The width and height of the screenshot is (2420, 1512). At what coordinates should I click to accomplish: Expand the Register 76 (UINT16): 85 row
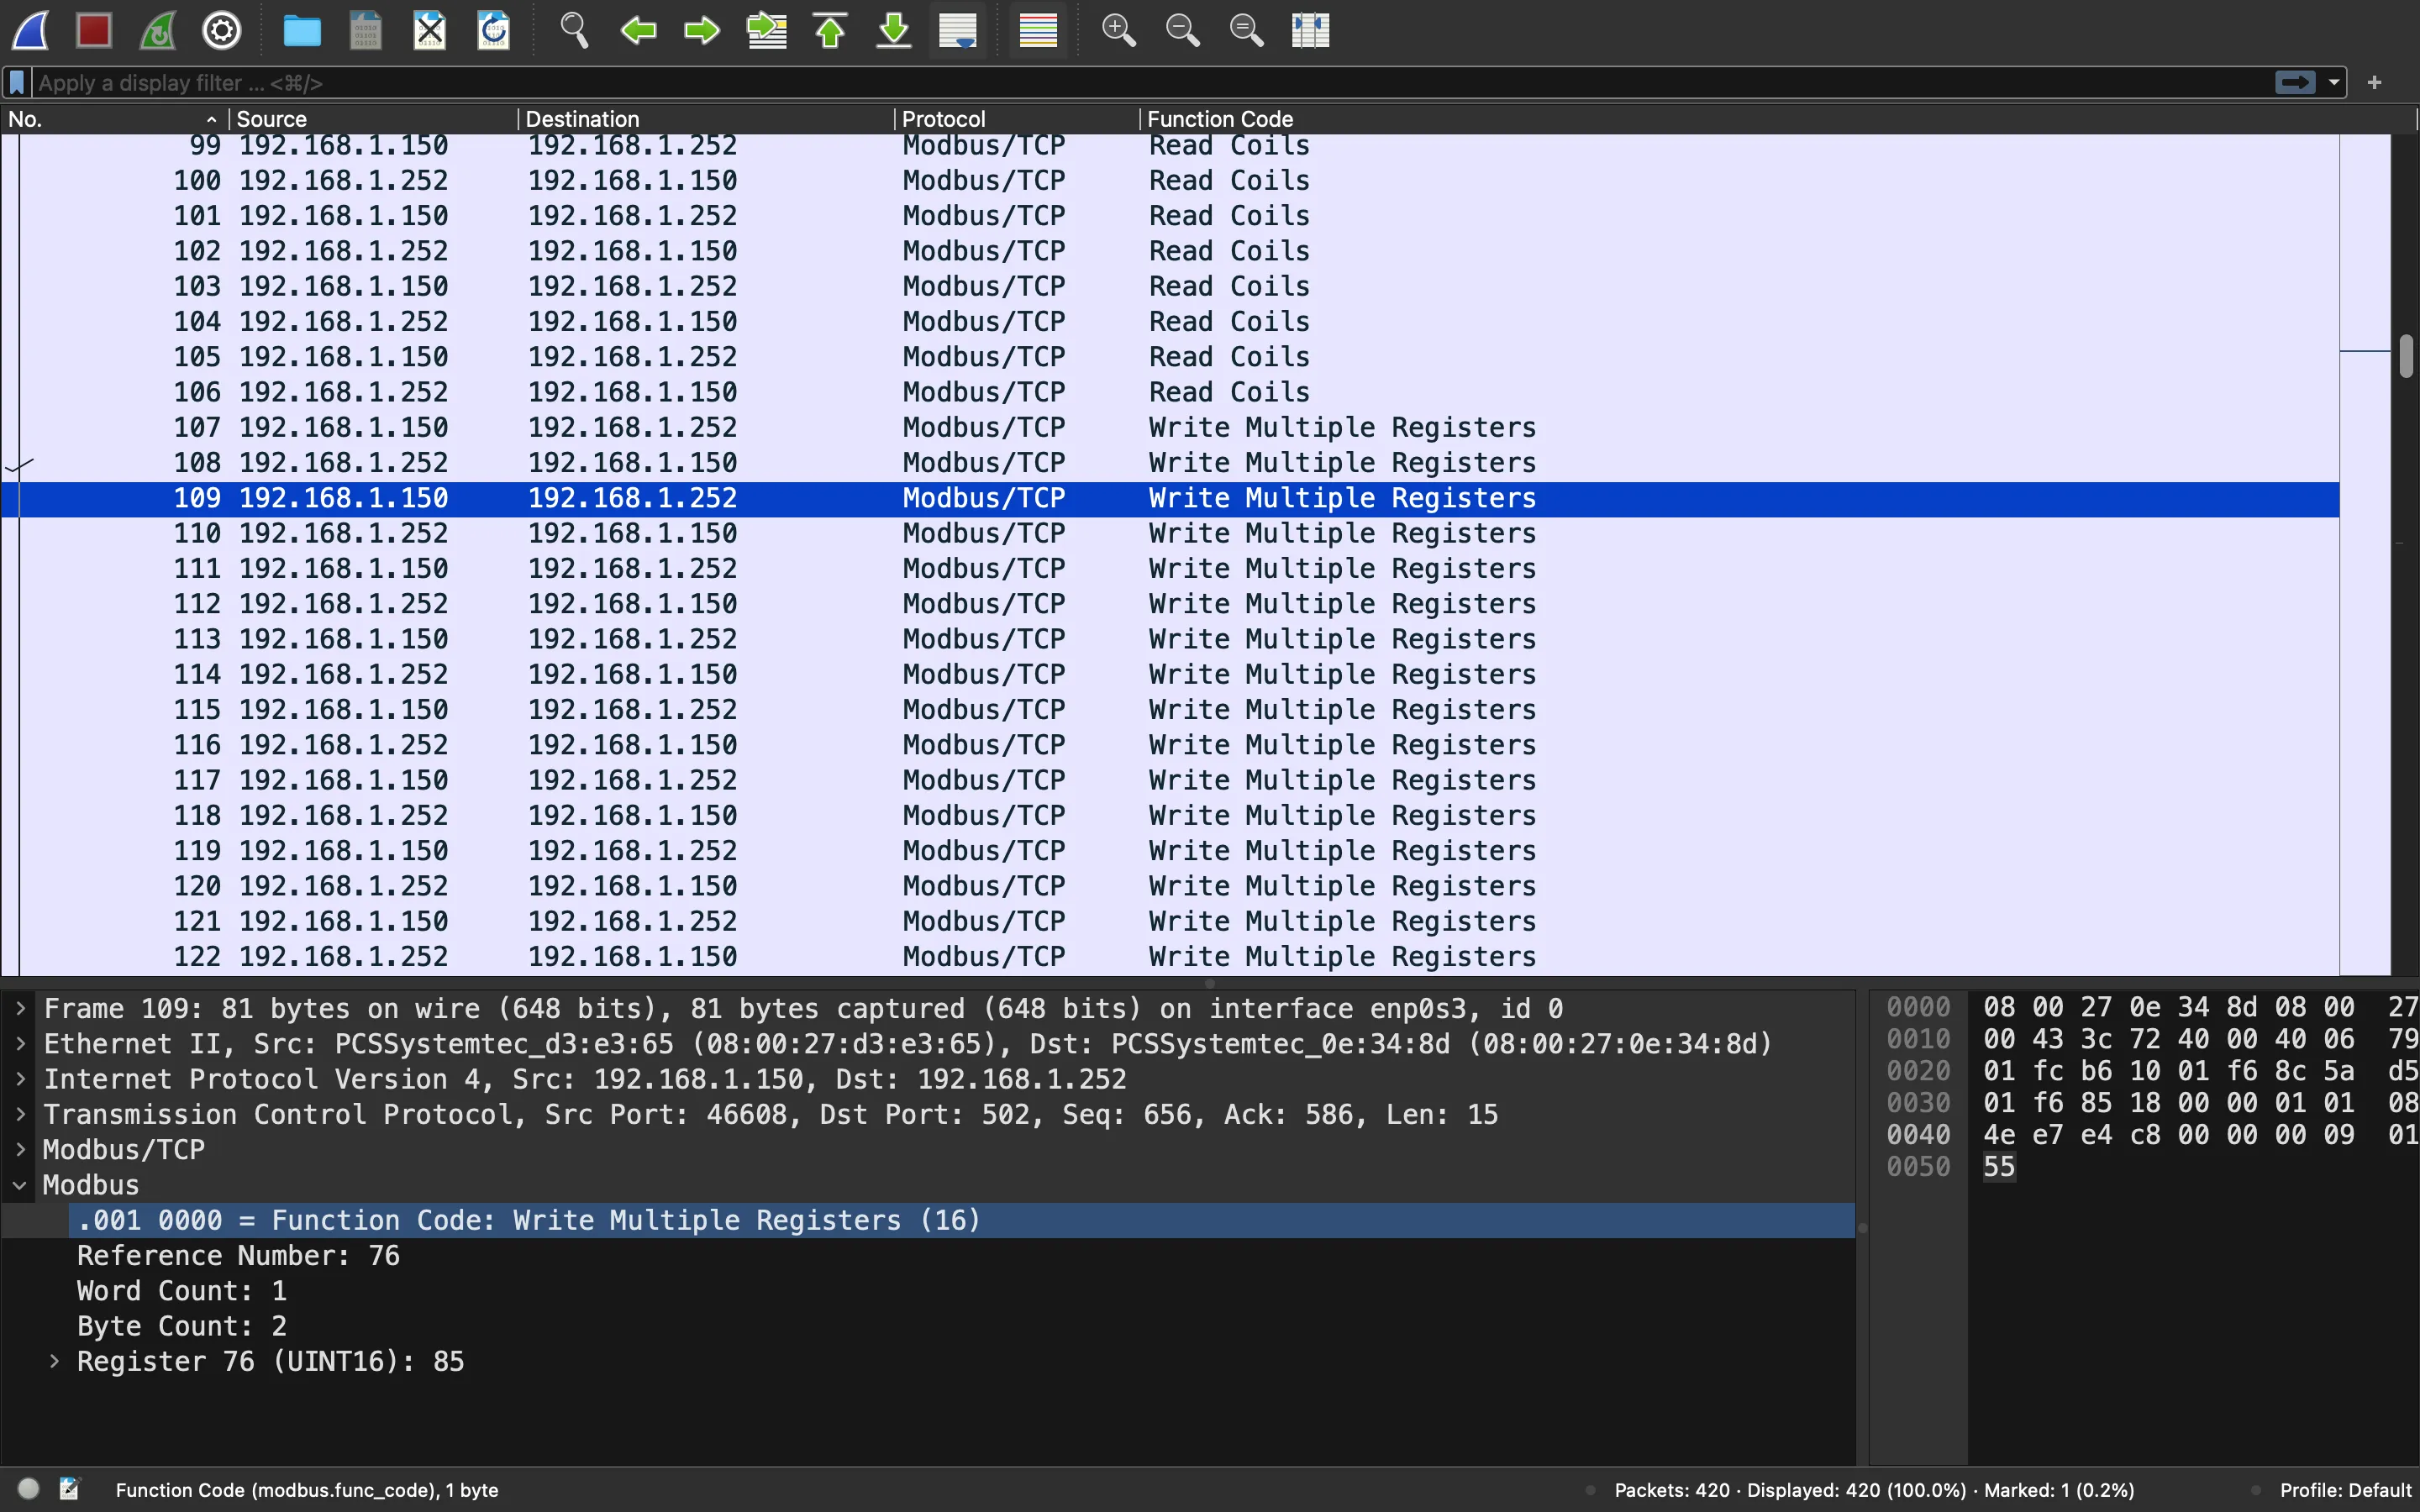tap(54, 1361)
